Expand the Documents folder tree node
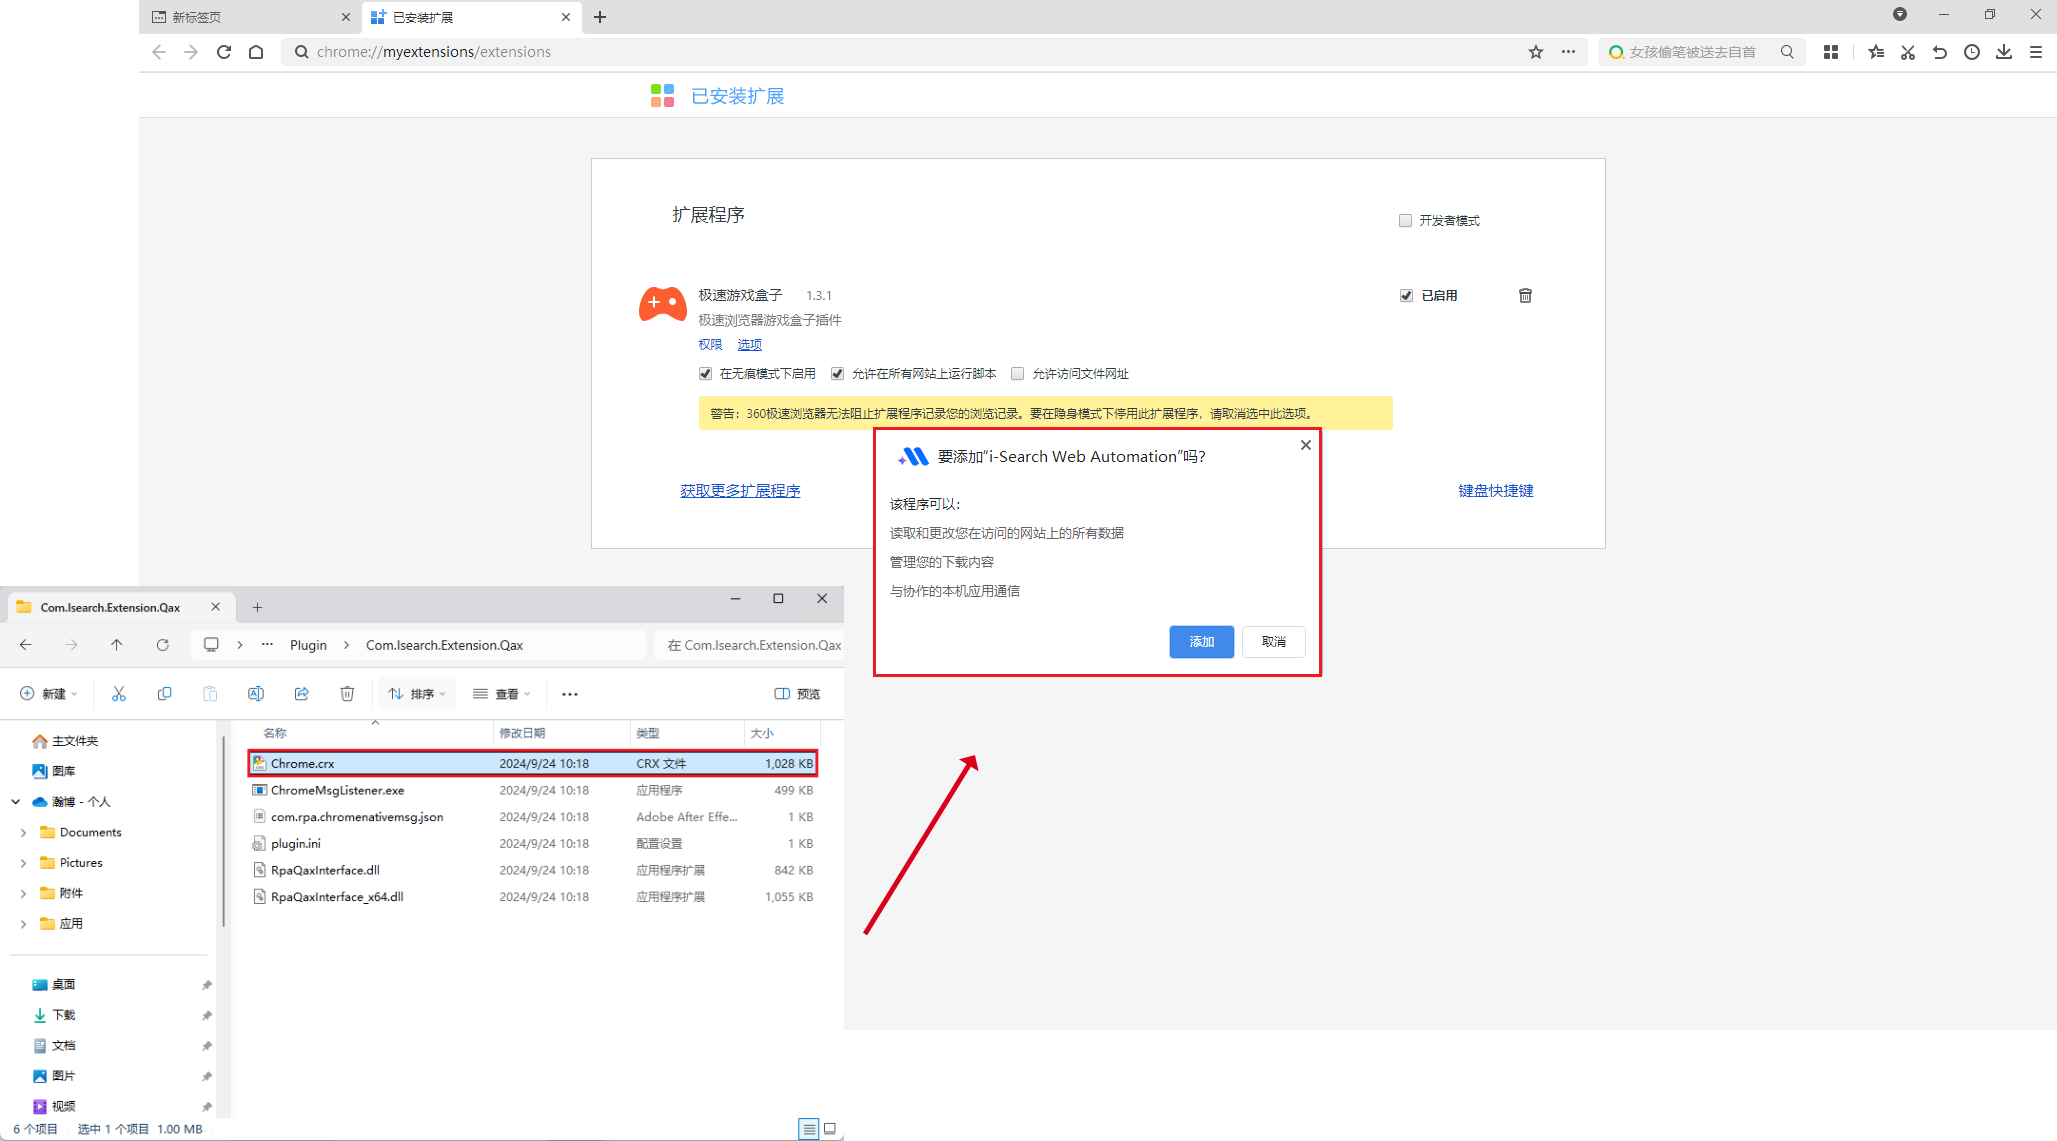 click(x=23, y=832)
